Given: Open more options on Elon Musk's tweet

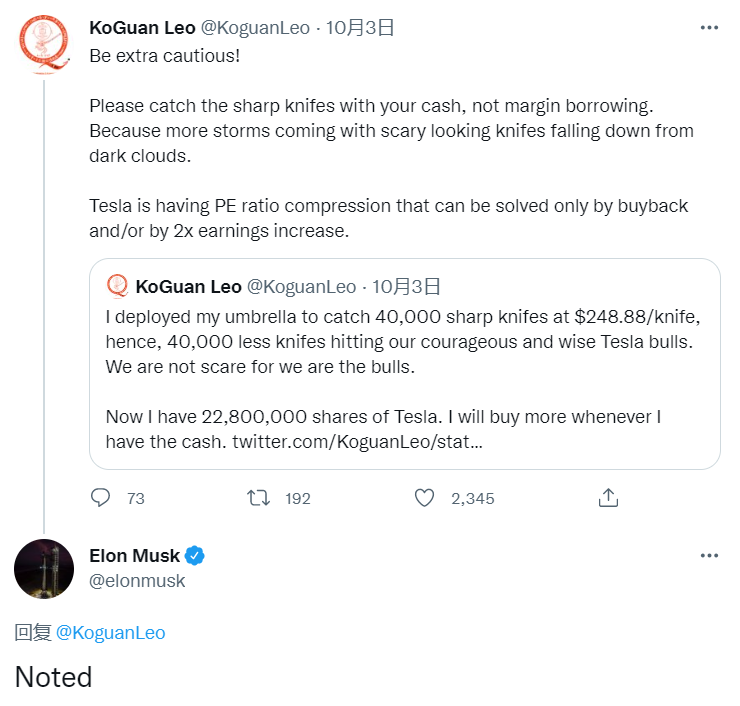Looking at the screenshot, I should 709,556.
